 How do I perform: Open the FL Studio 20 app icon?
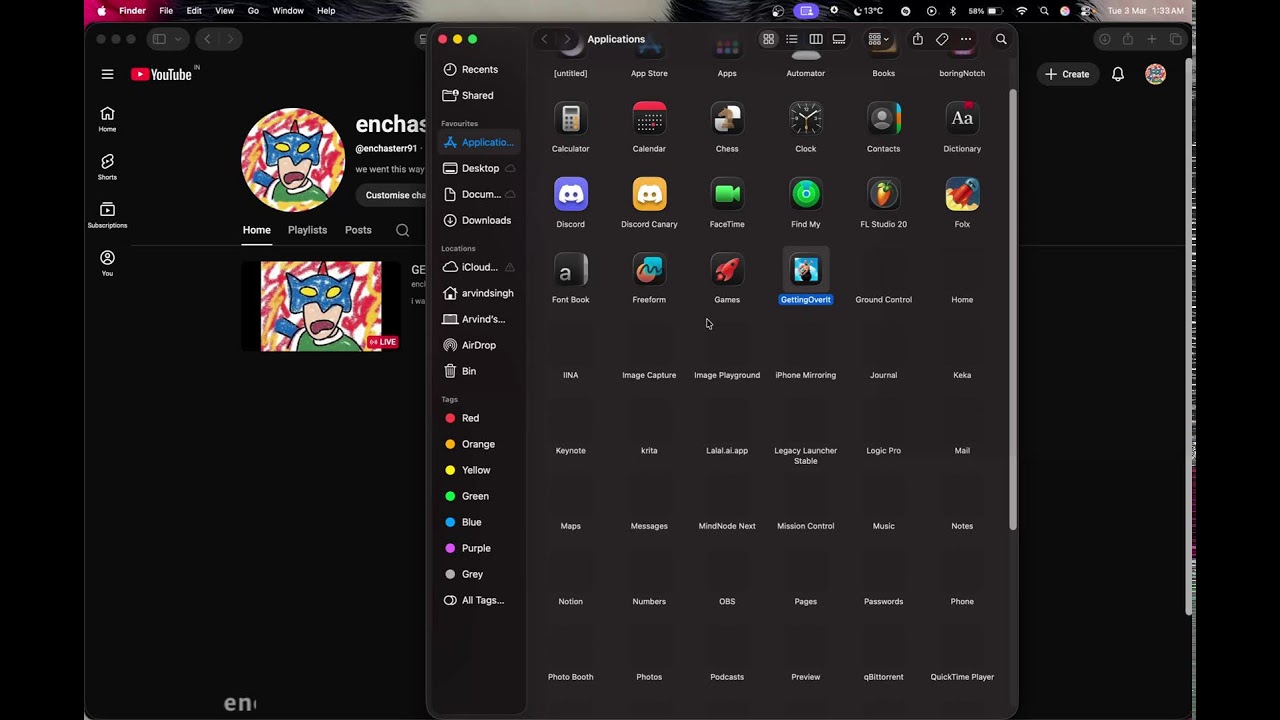[x=883, y=194]
